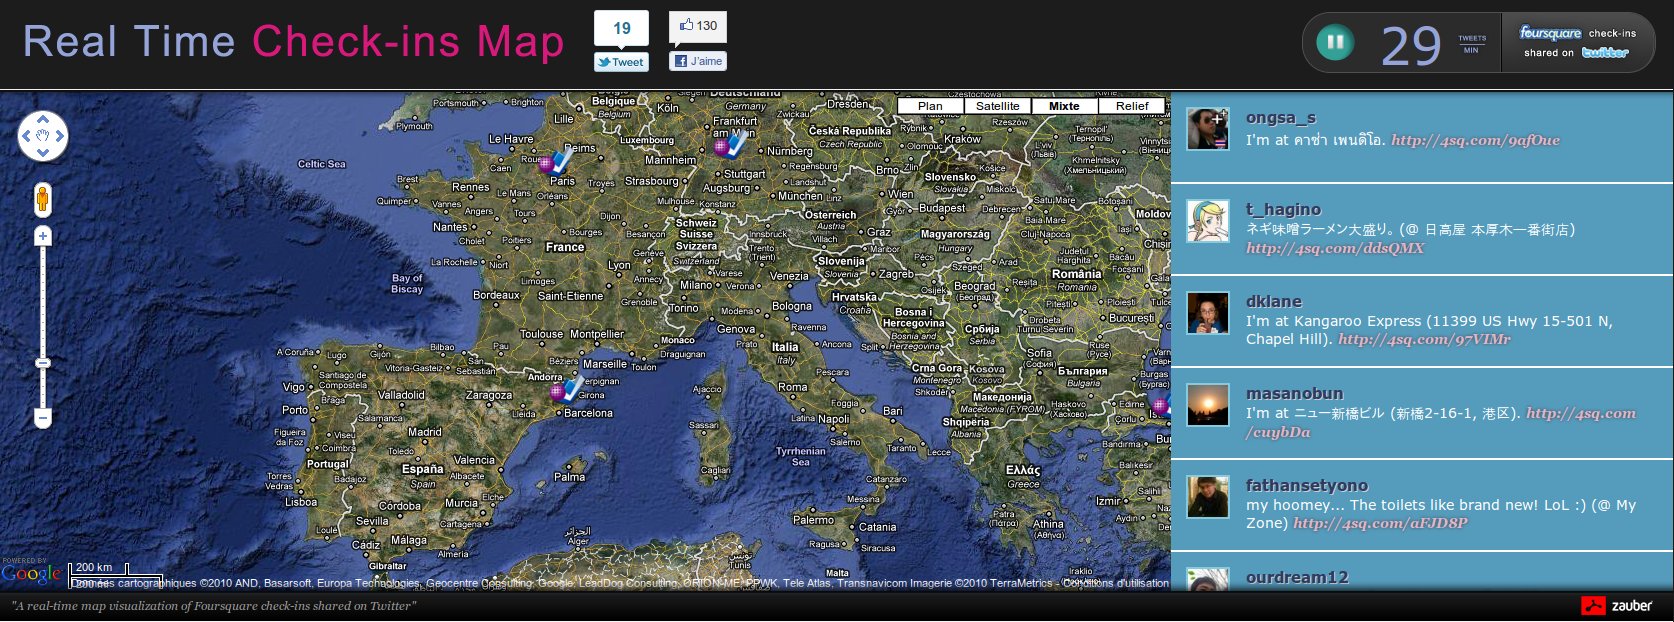Open dklane's Kangaroo Express check-in link
Image resolution: width=1674 pixels, height=622 pixels.
point(1424,339)
